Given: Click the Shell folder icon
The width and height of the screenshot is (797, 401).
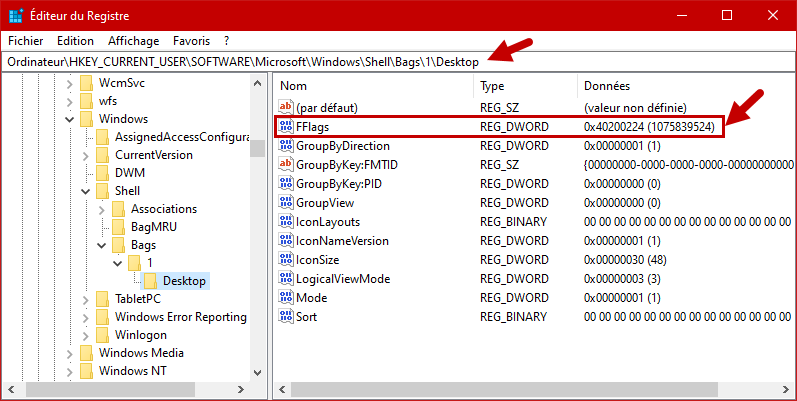Looking at the screenshot, I should (103, 191).
